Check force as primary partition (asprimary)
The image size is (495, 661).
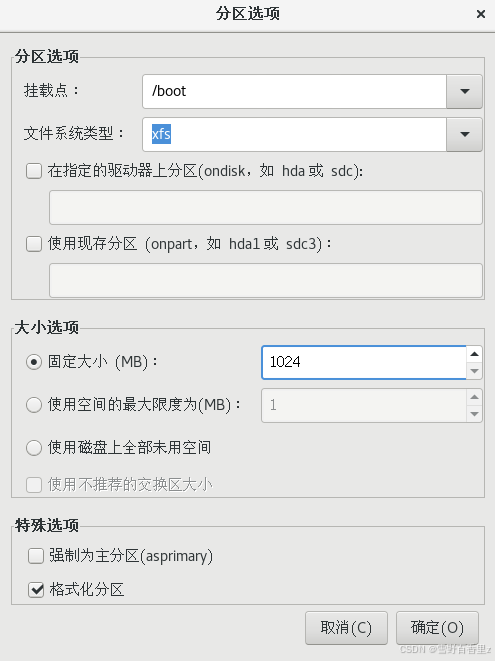click(36, 556)
